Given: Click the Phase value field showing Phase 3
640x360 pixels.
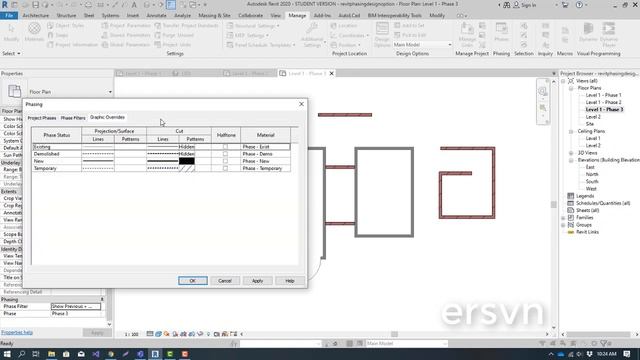Looking at the screenshot, I should coord(76,313).
